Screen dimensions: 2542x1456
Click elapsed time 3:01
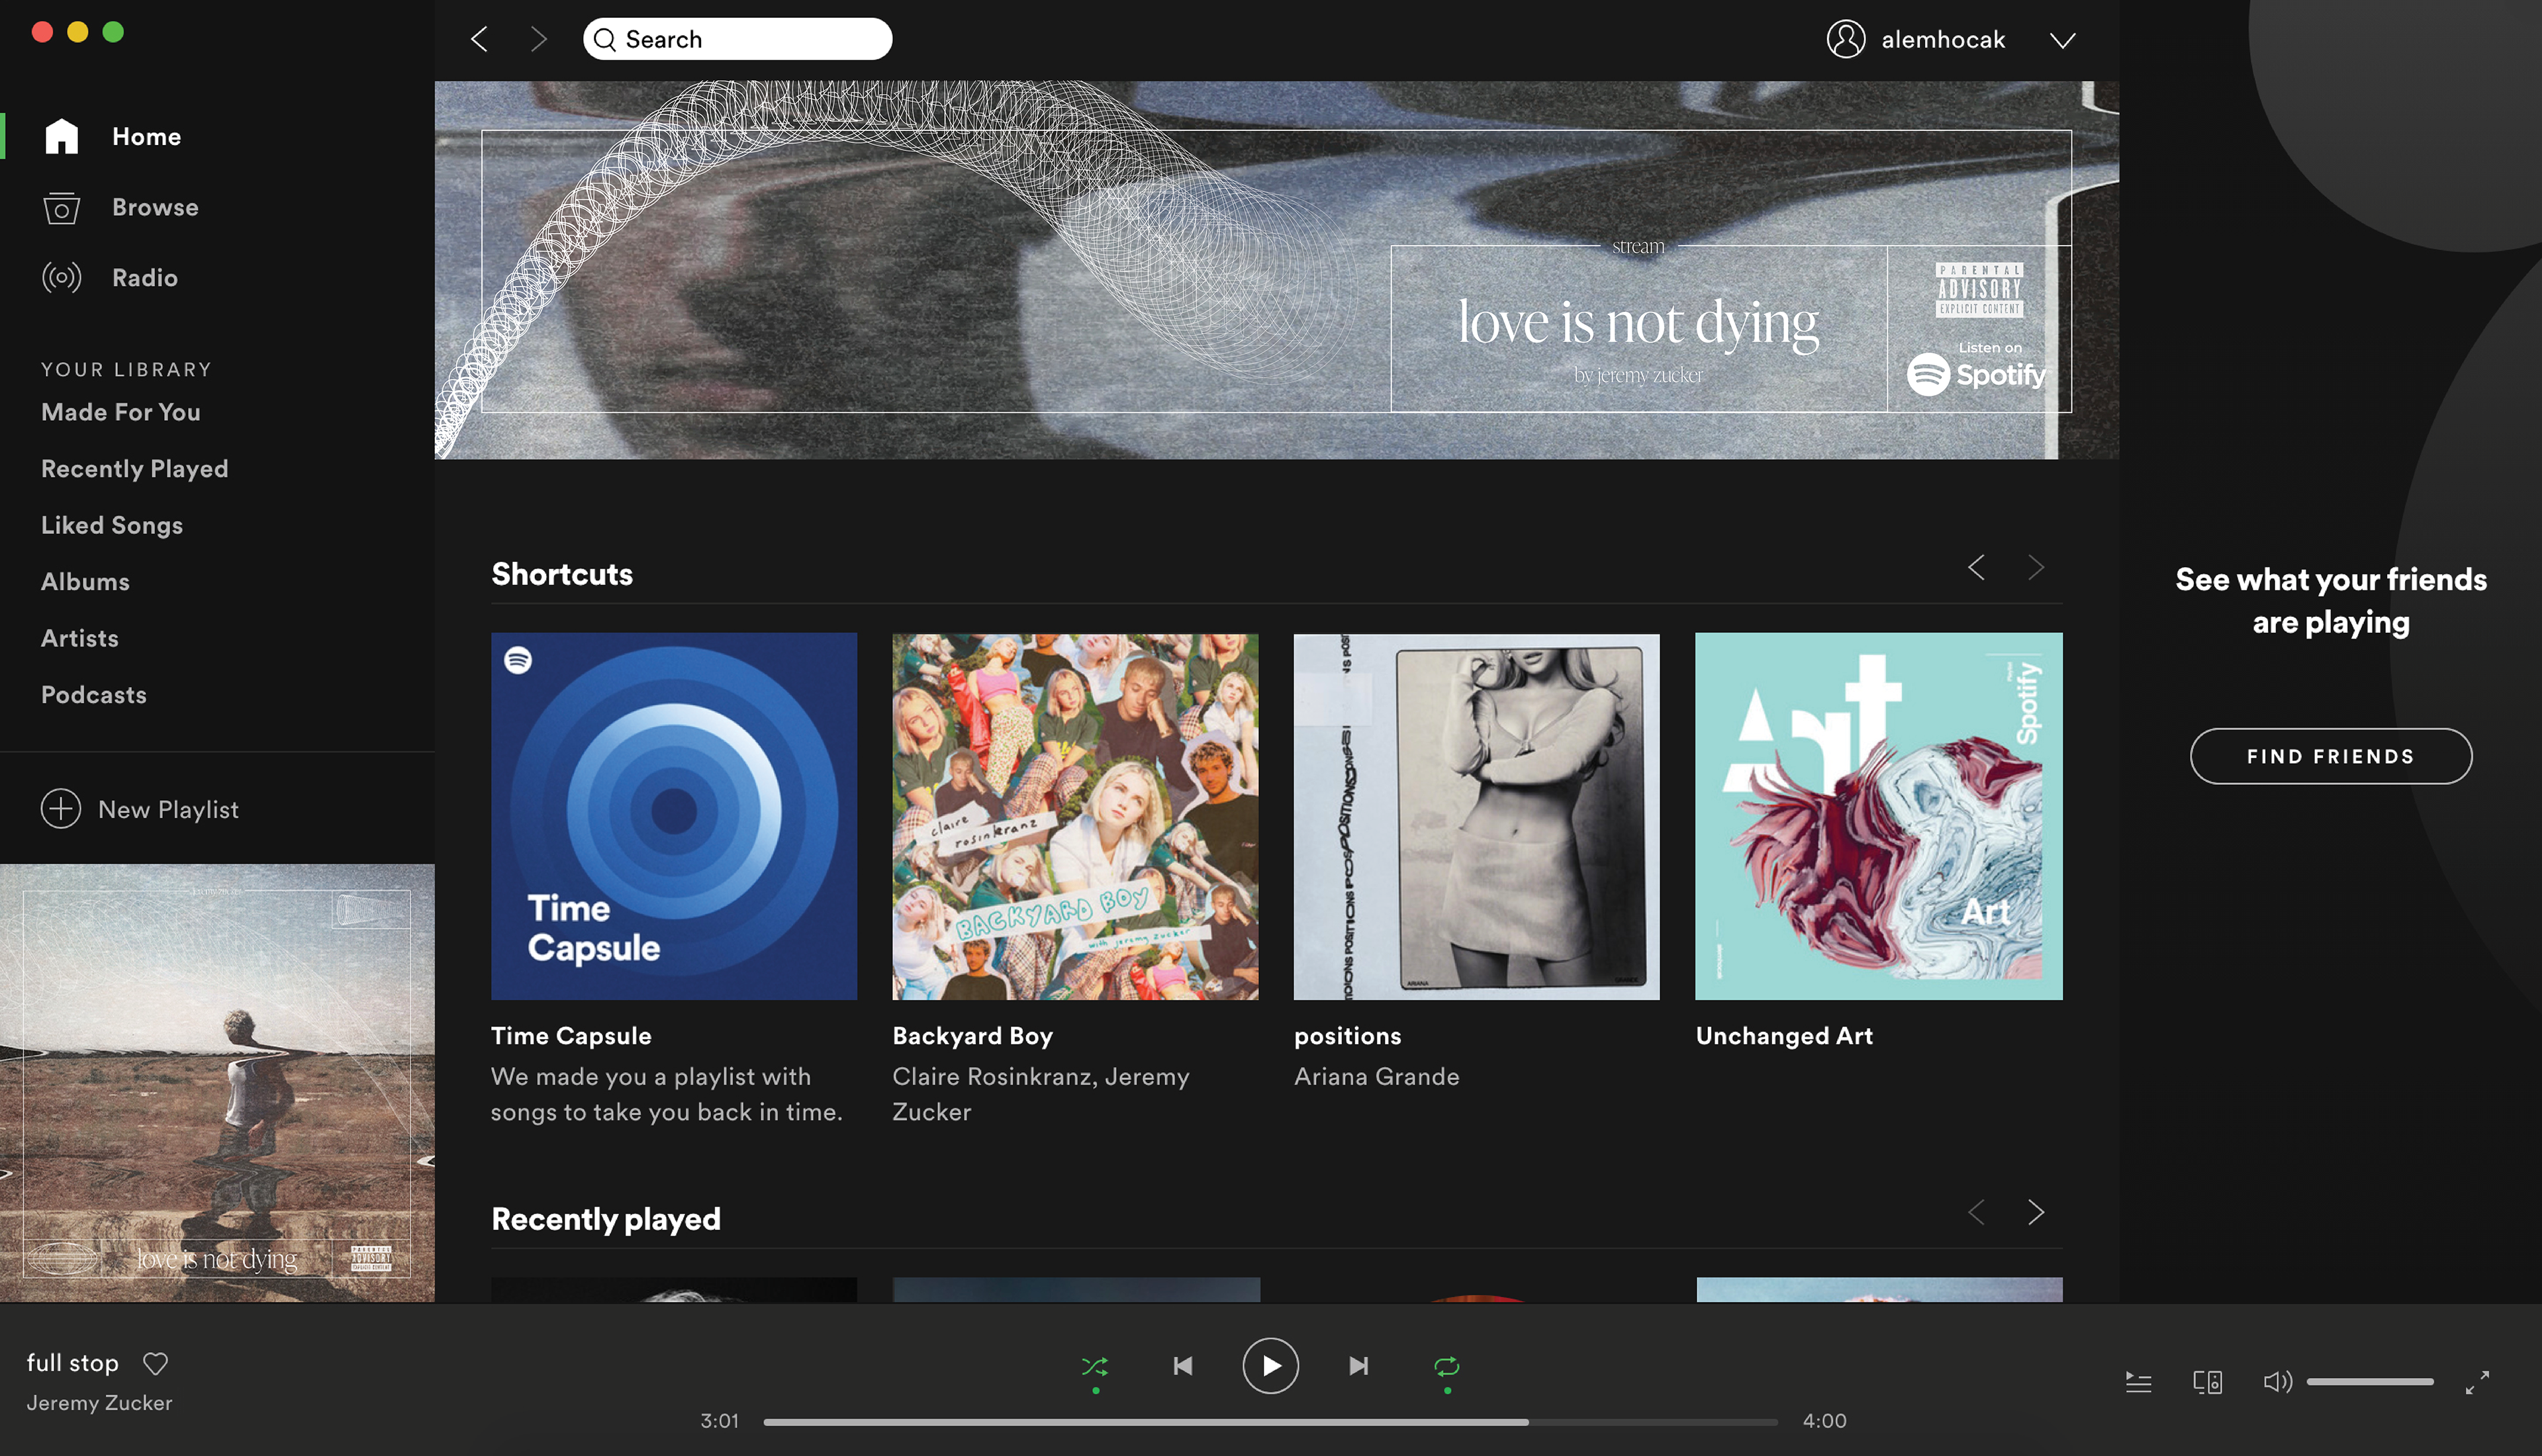point(719,1421)
